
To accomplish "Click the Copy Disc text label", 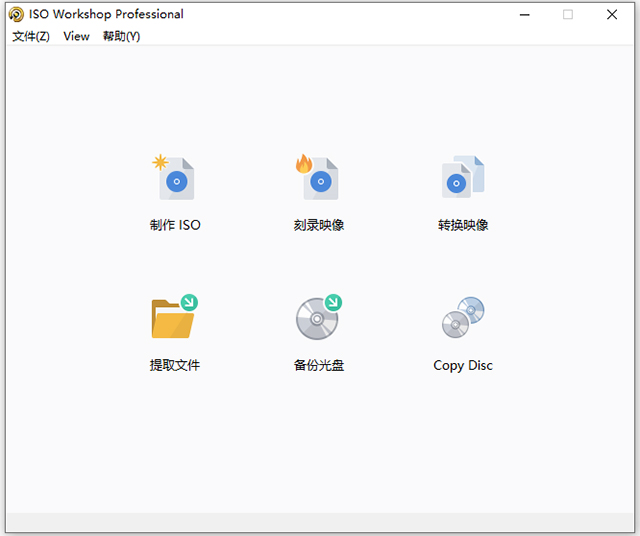I will 463,365.
